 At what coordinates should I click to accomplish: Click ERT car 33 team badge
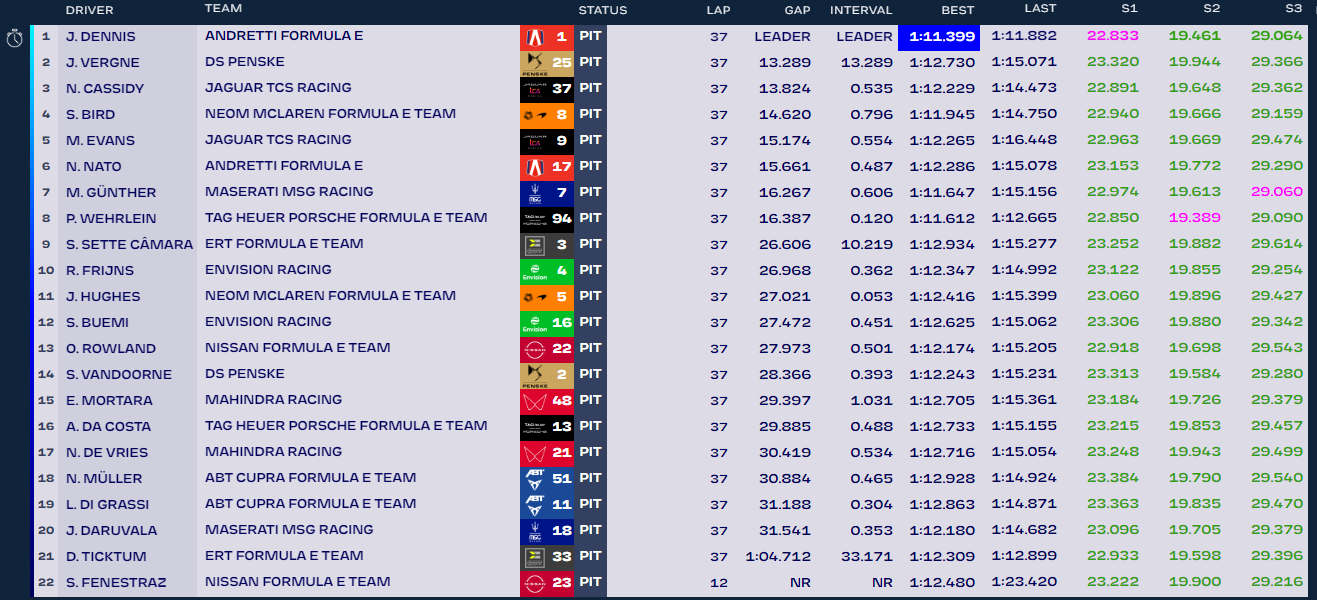546,557
